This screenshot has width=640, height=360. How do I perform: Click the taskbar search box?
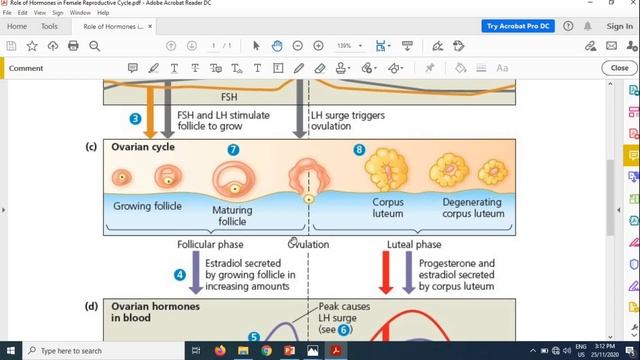pos(103,351)
